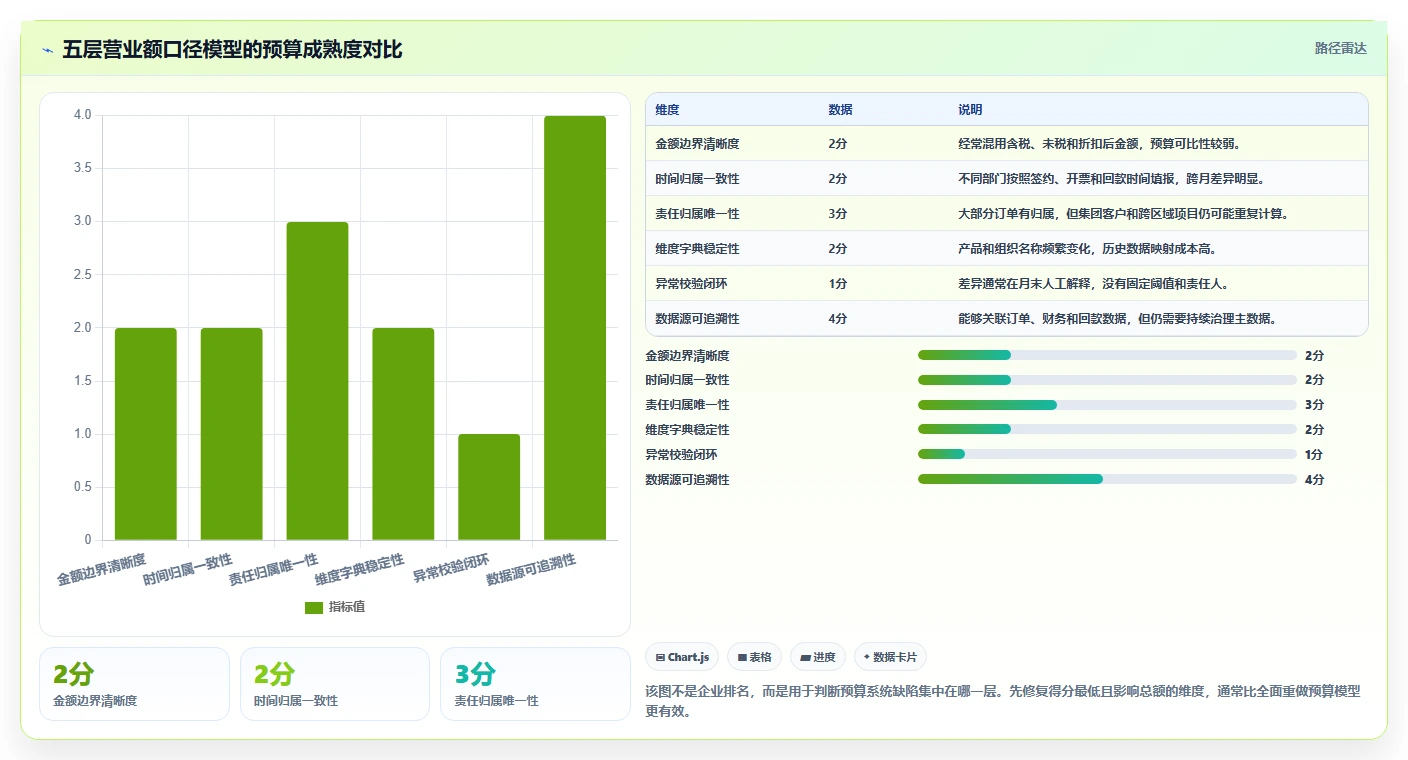Click the 数据源可追溯性 x-axis label

coord(531,570)
